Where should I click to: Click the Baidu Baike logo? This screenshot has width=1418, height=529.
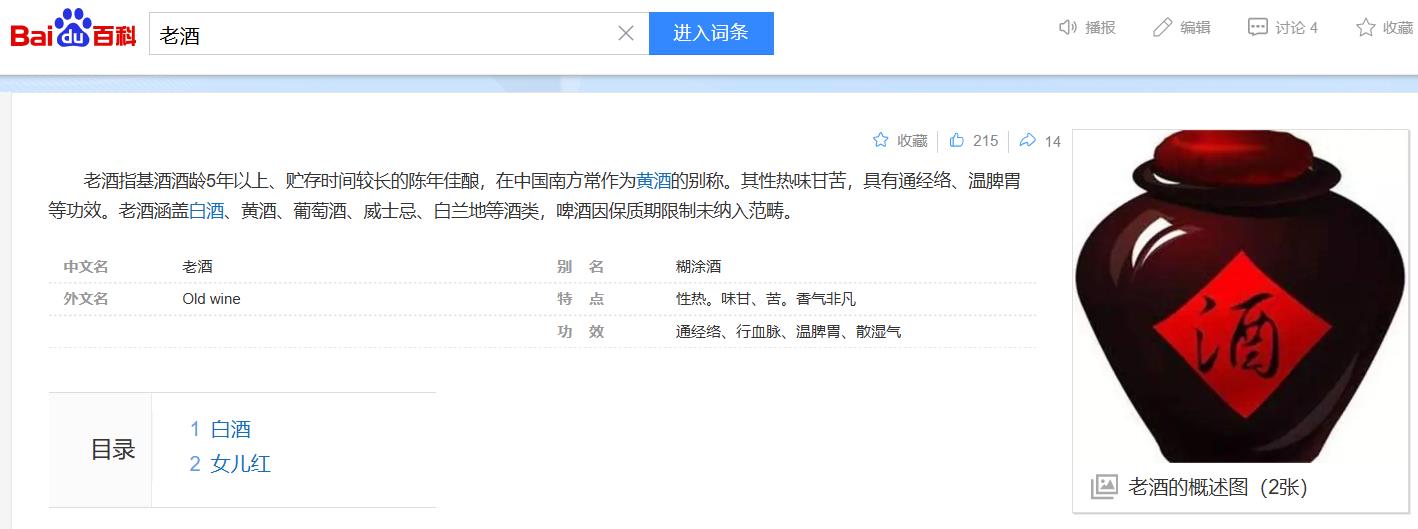[x=73, y=33]
